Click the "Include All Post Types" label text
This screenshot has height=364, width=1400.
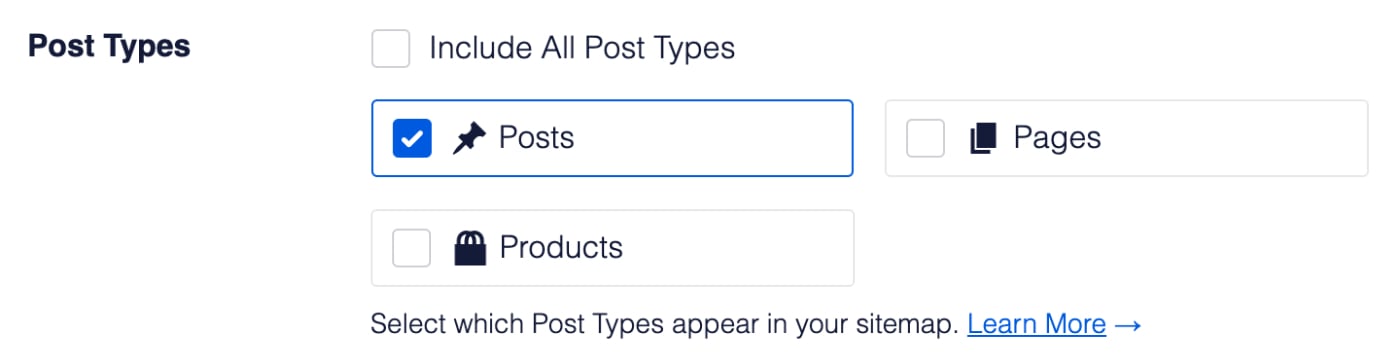(x=582, y=48)
